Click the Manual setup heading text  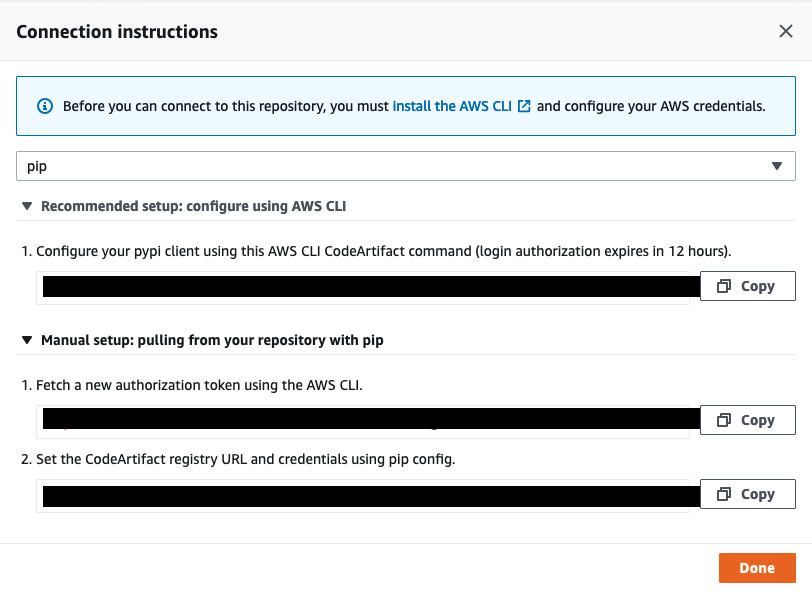pyautogui.click(x=212, y=340)
